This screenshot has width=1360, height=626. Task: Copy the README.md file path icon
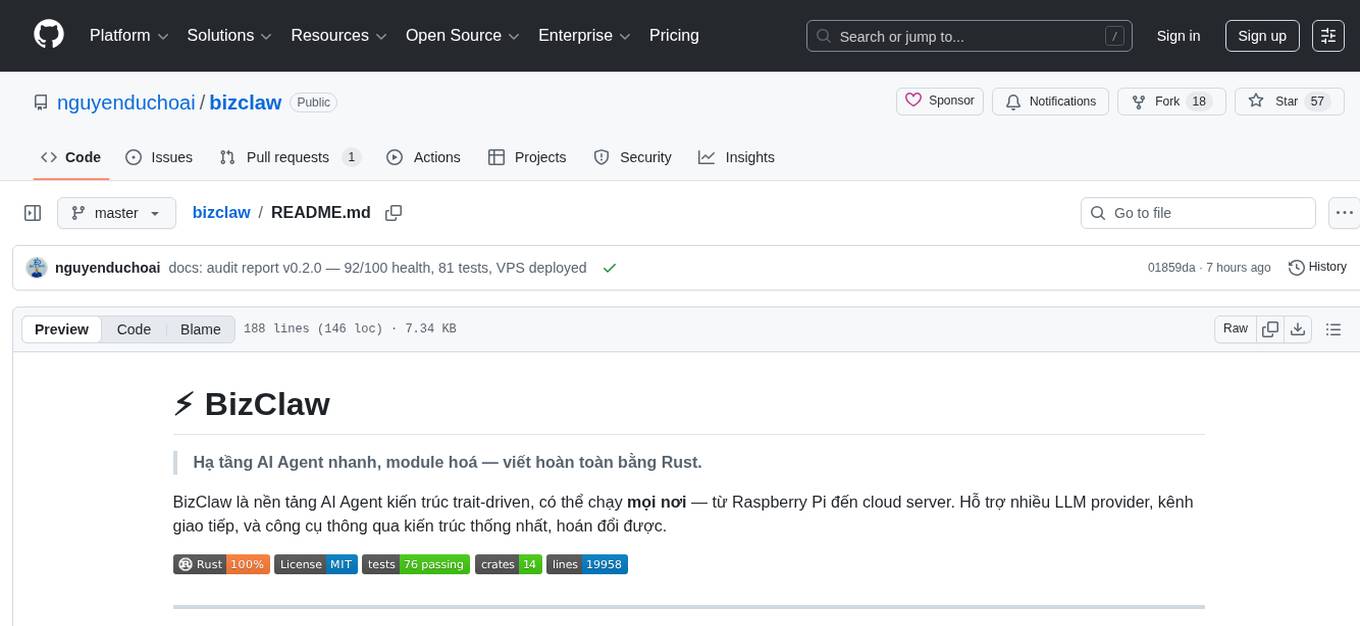[394, 212]
